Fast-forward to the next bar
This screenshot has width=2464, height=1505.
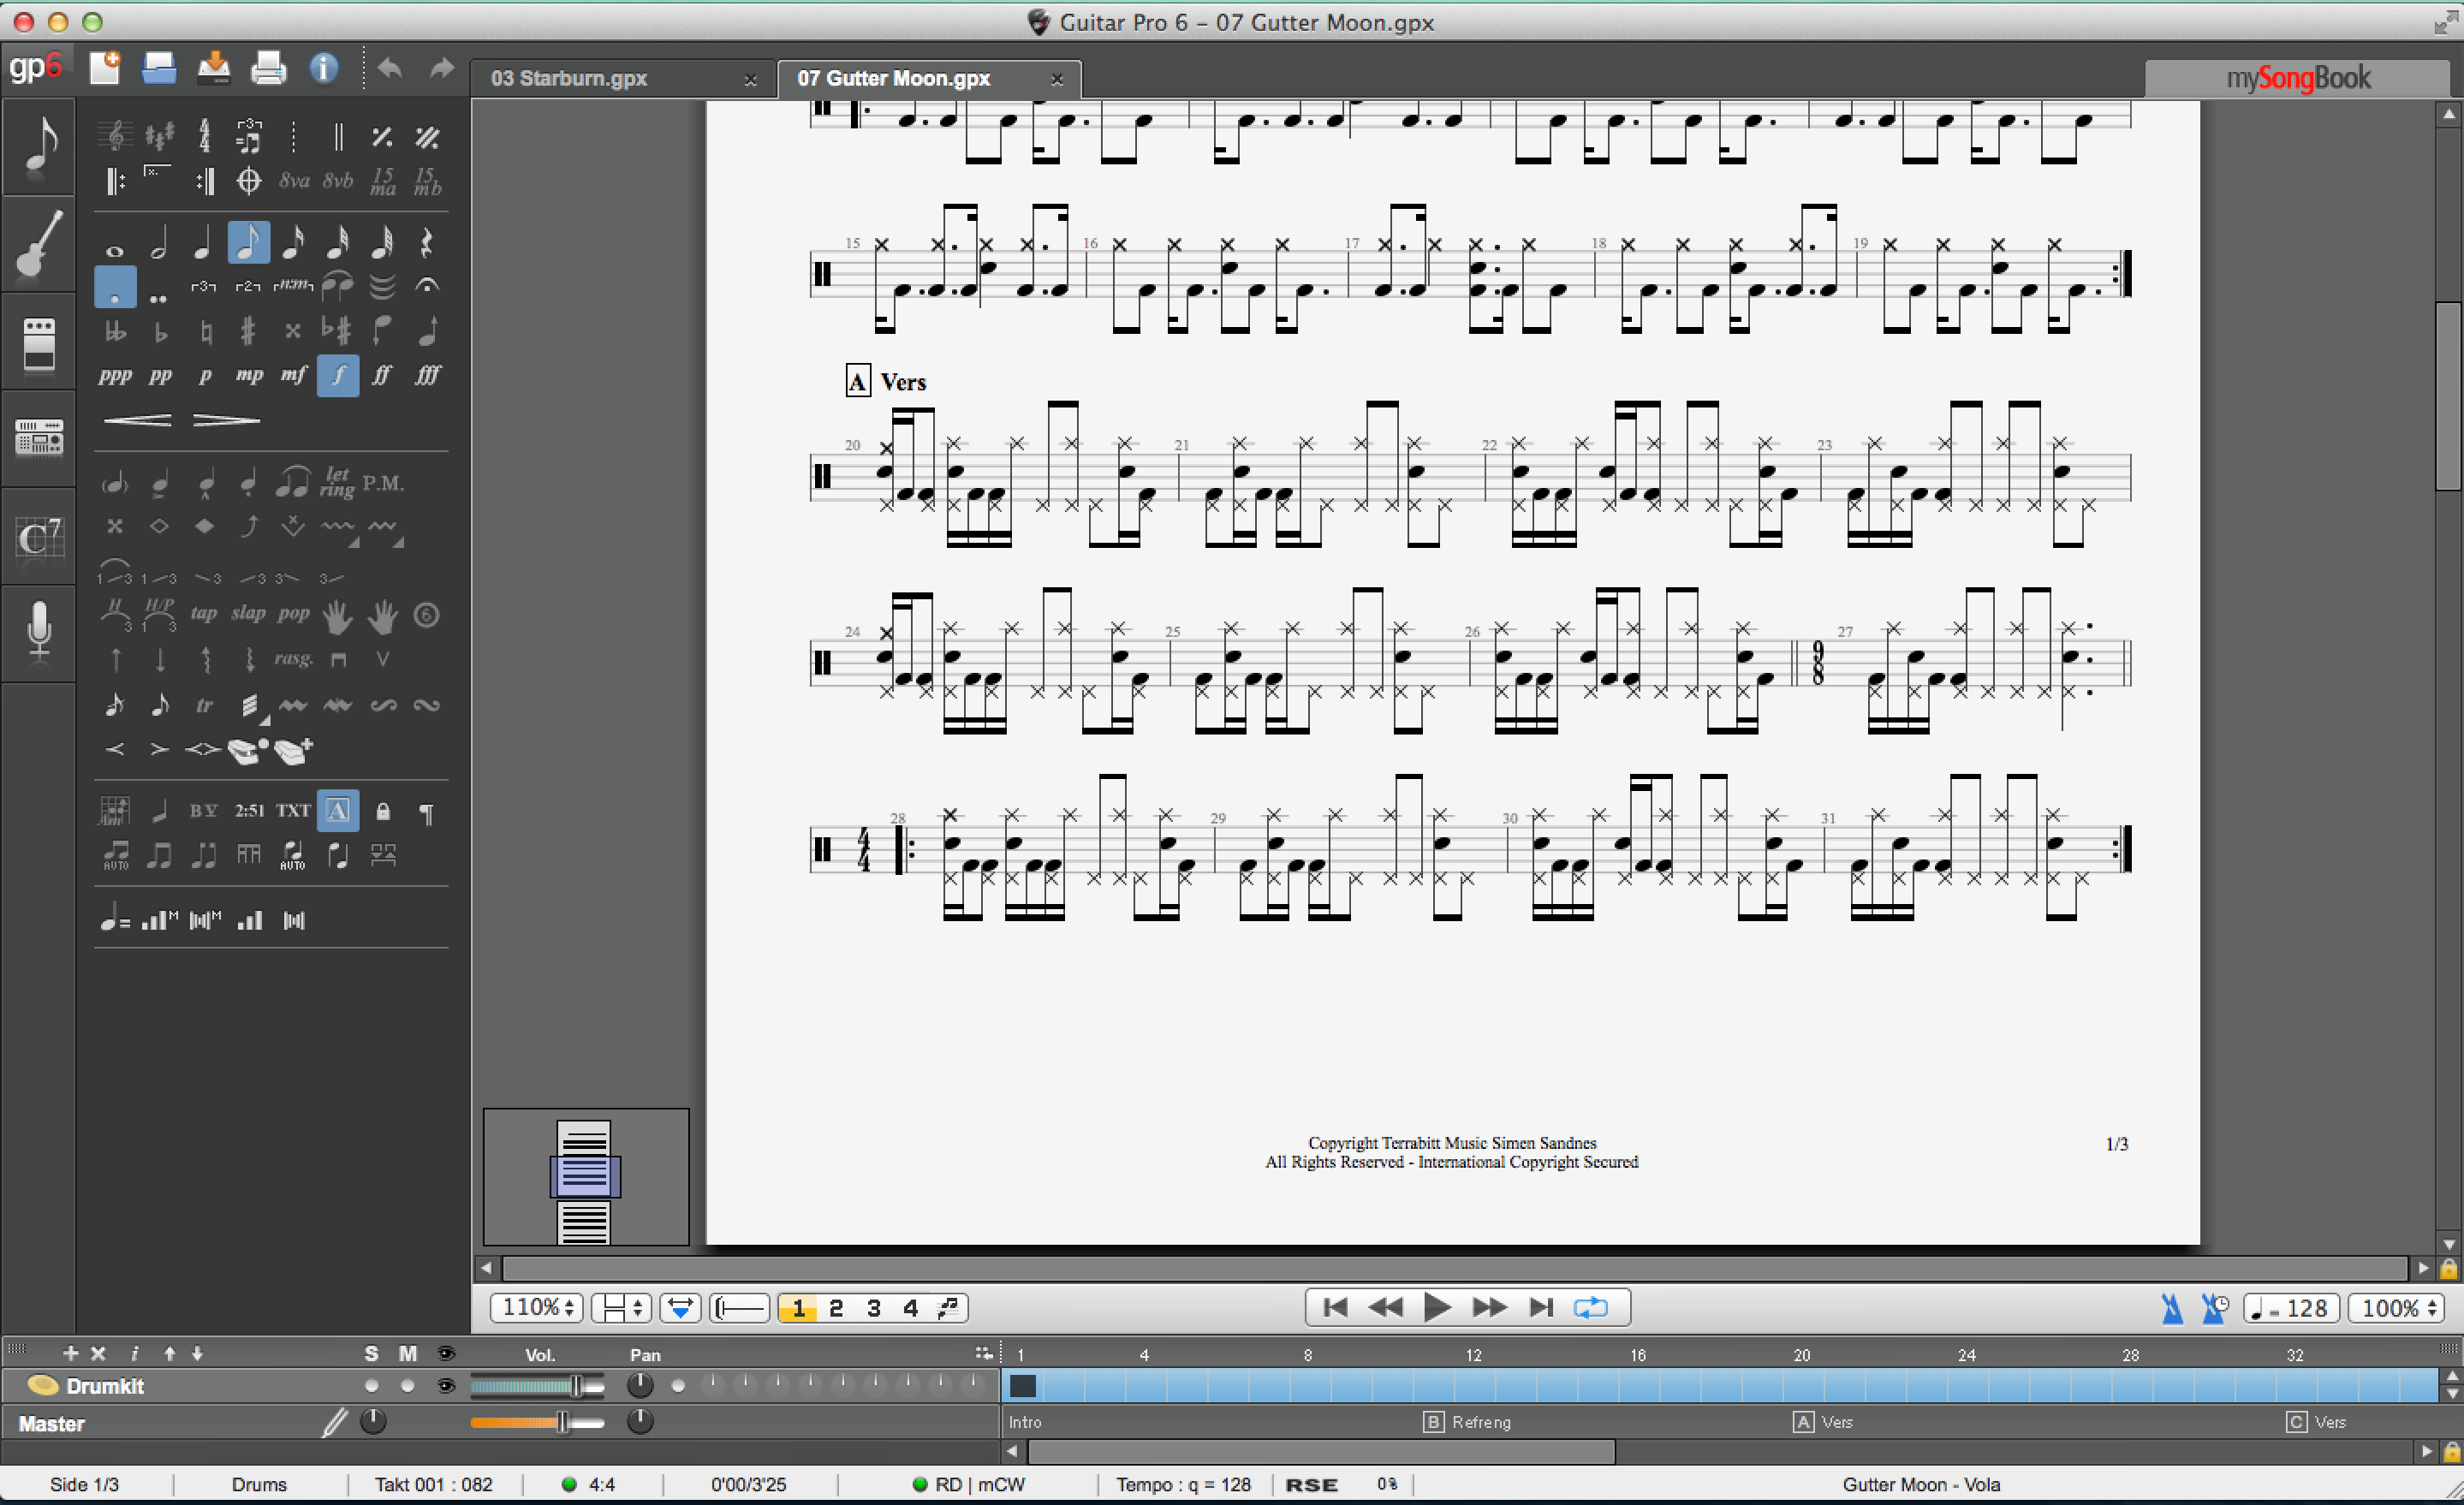[1489, 1307]
